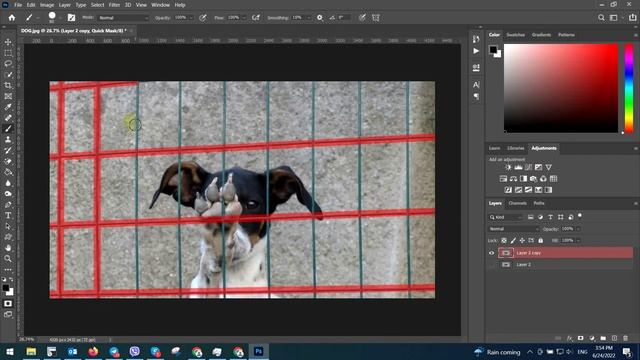Toggle Quick Mask mode in toolbox
Viewport: 640px width, 360px height.
click(x=8, y=304)
